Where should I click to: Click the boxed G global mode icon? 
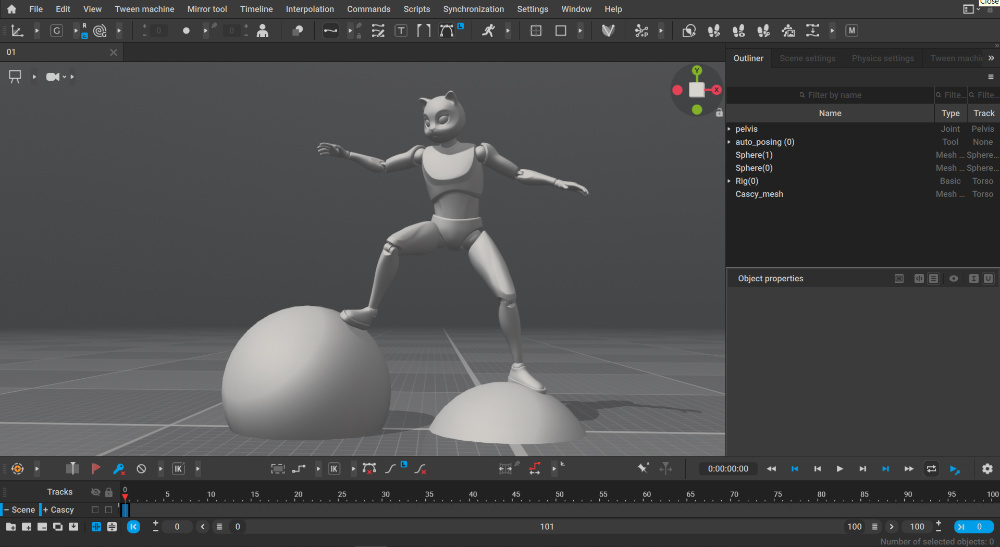pyautogui.click(x=56, y=31)
